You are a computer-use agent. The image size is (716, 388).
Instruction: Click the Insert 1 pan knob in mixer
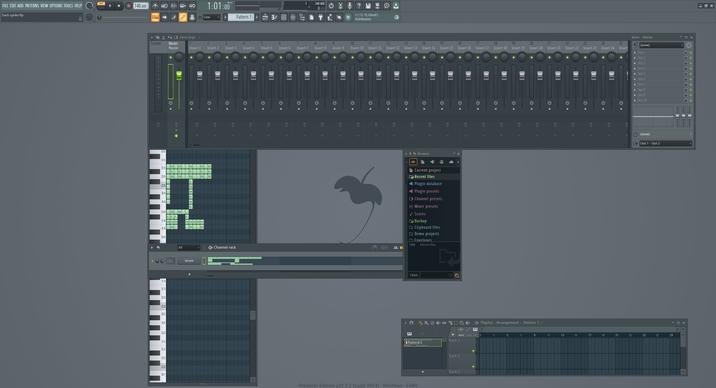pos(200,57)
